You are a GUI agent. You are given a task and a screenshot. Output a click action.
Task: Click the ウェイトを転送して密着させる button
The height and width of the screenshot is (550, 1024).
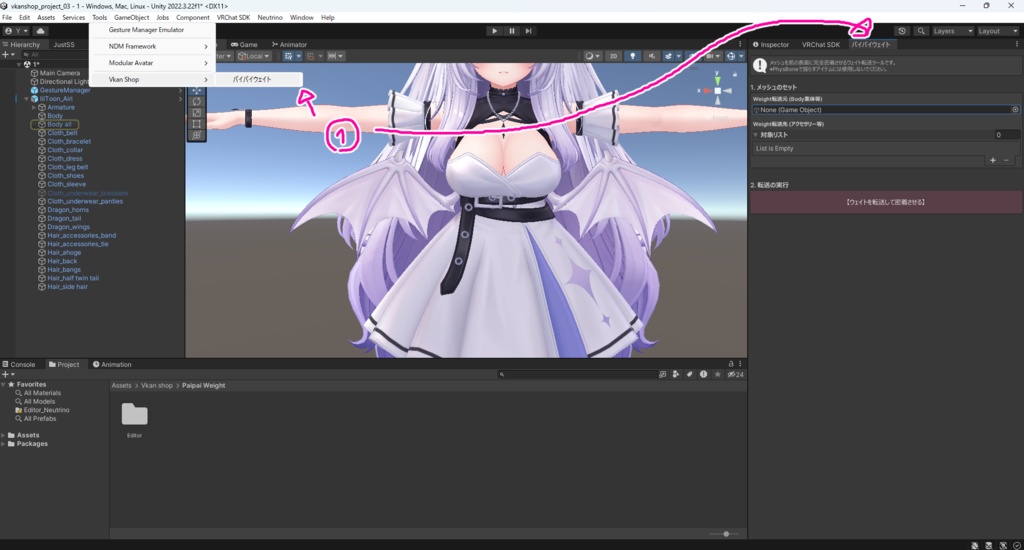886,202
